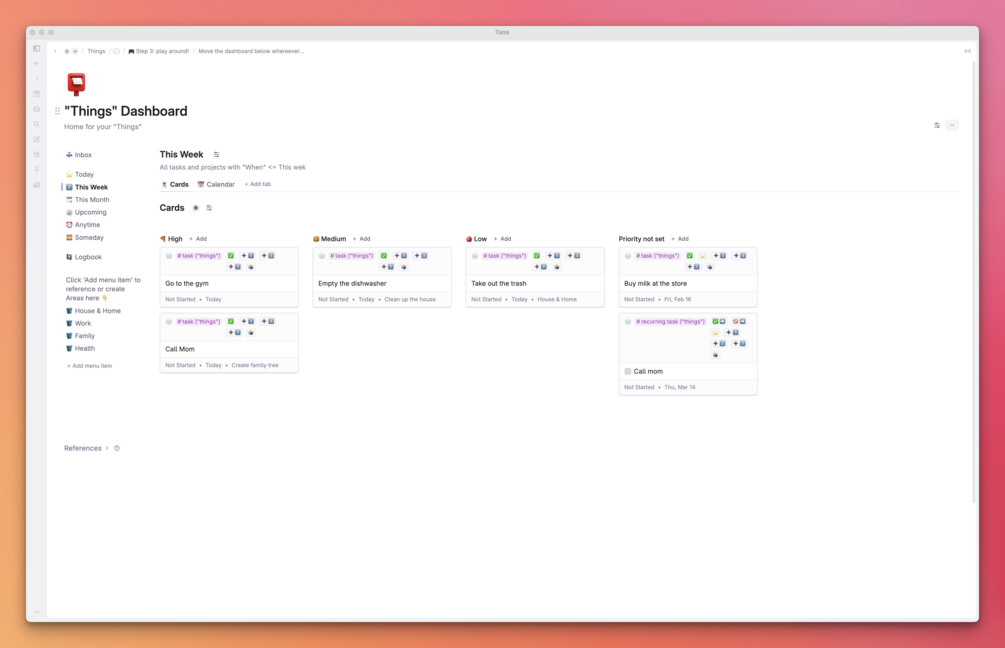Toggle the status circle on Buy milk card

click(628, 256)
